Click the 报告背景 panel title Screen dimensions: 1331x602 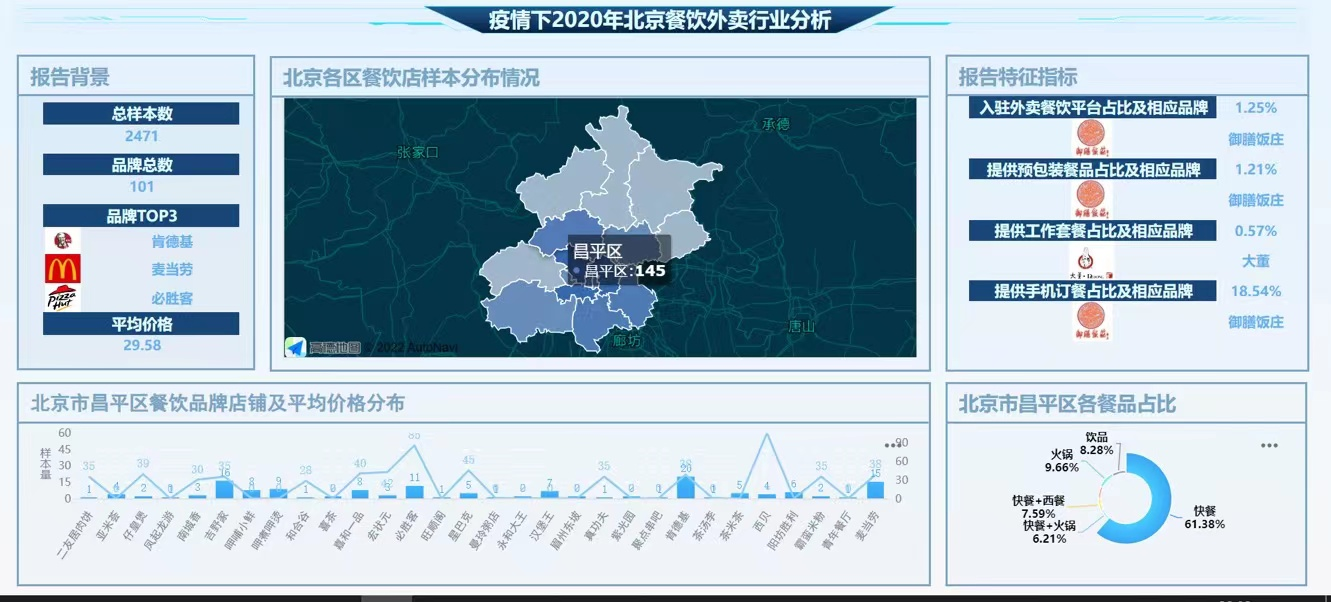click(x=70, y=77)
